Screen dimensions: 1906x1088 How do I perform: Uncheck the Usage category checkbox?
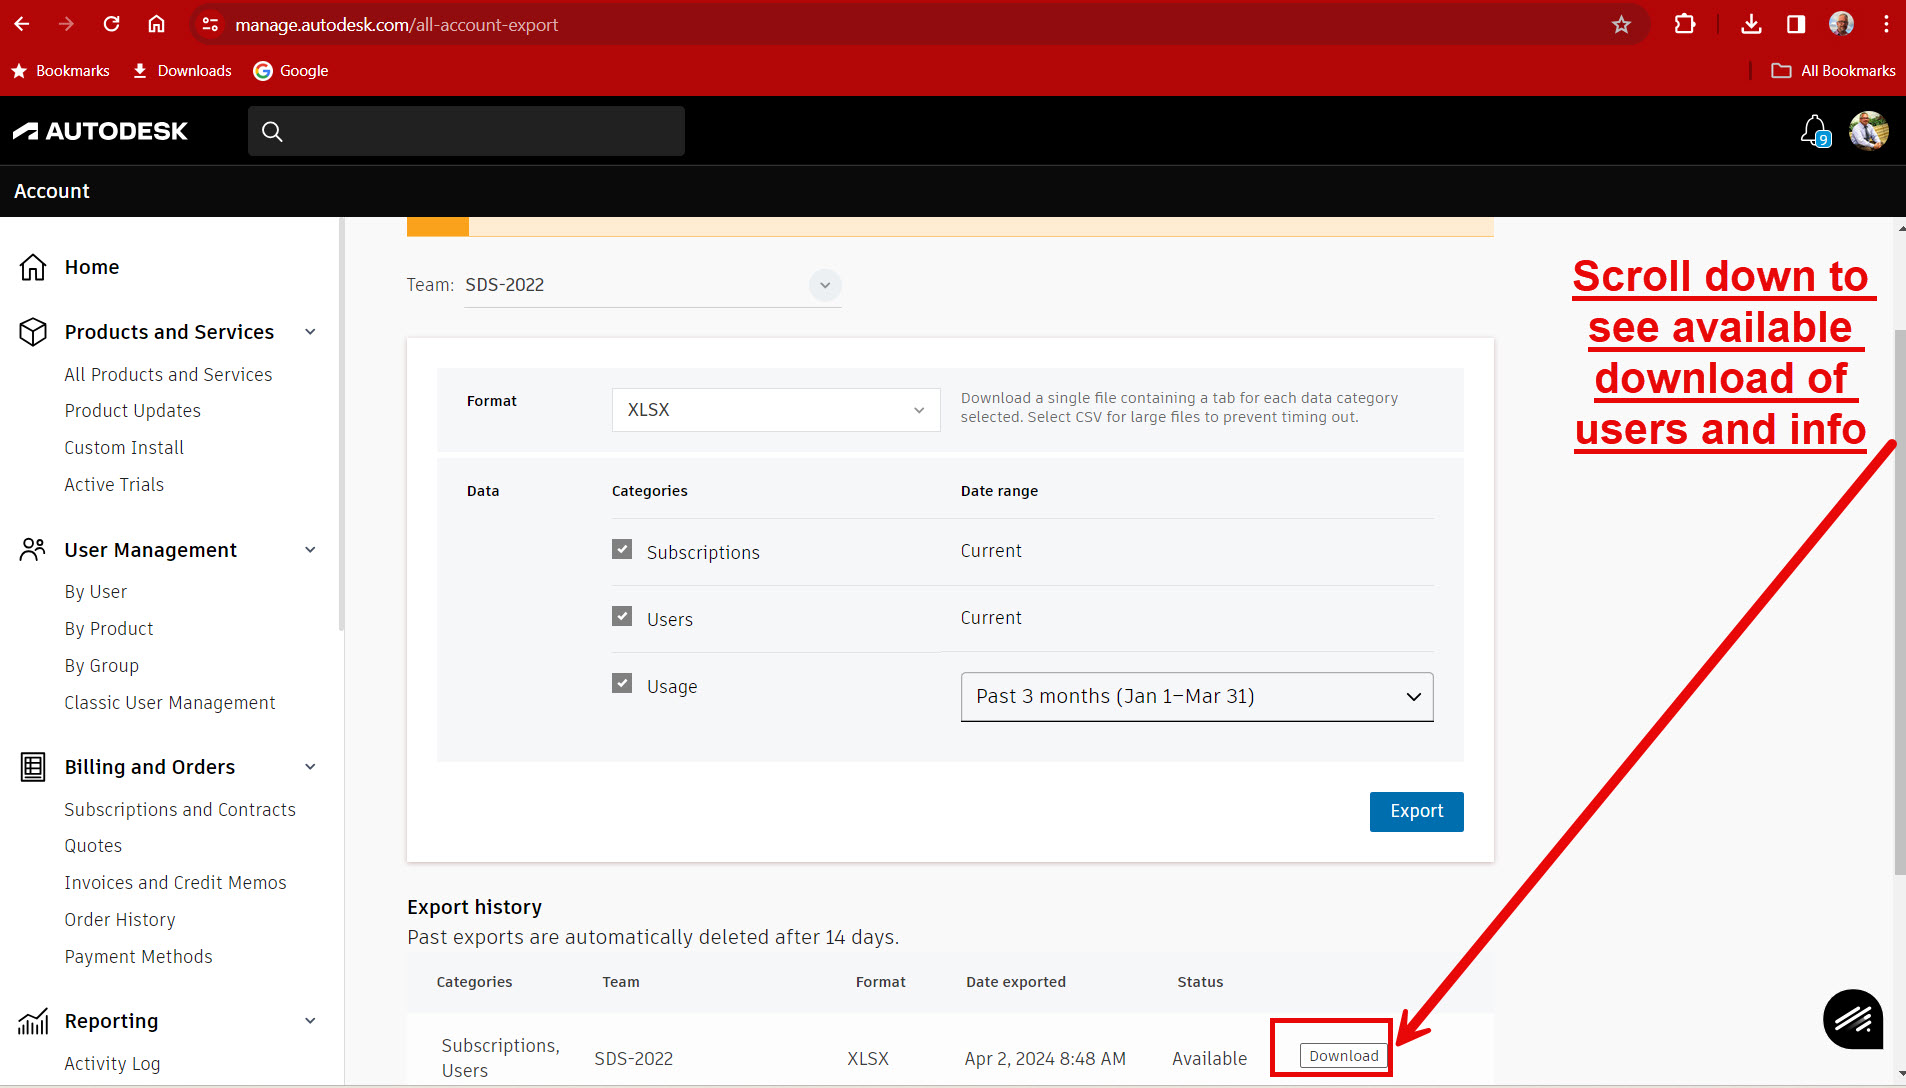622,683
